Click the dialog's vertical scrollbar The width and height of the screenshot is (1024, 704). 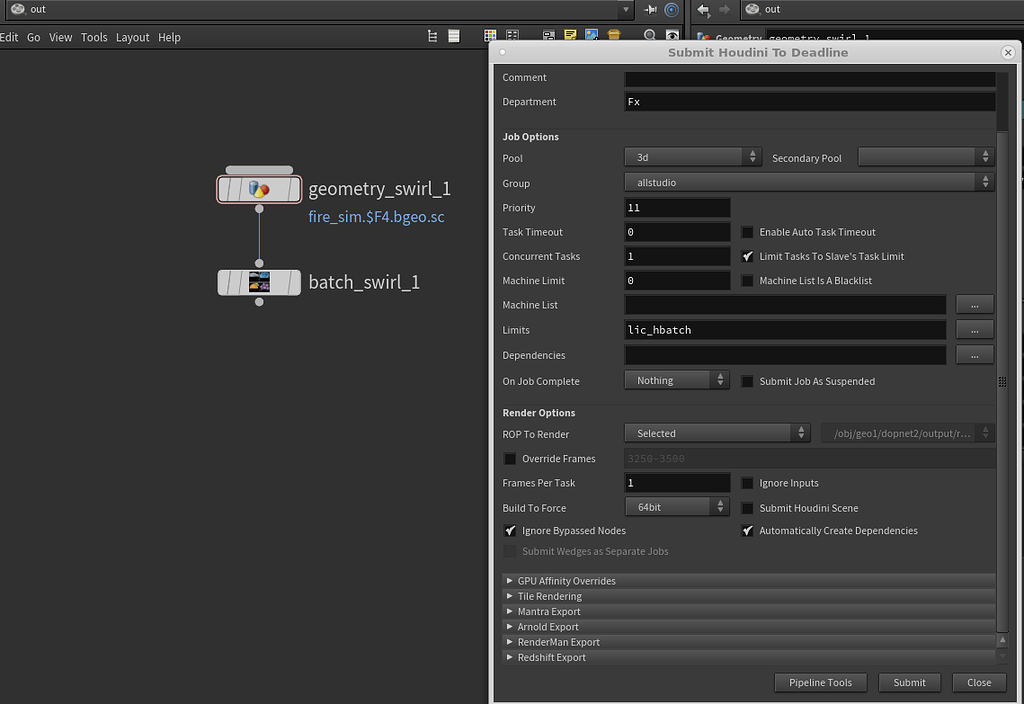[1002, 380]
